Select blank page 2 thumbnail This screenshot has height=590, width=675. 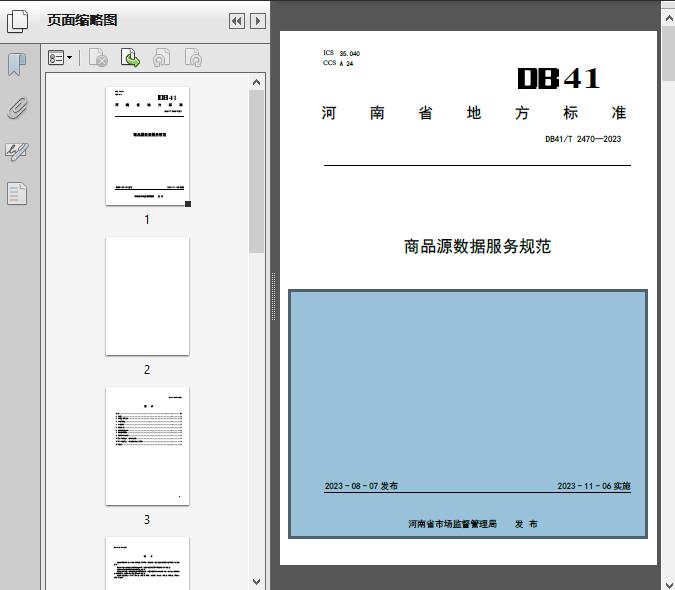(147, 296)
